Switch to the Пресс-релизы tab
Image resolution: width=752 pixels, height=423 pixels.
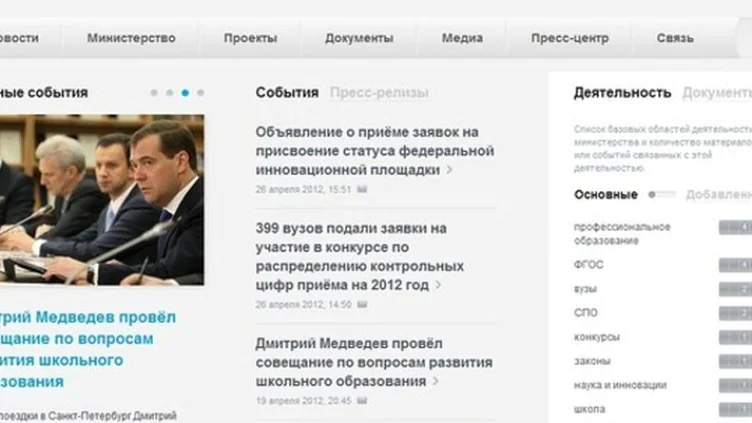click(x=379, y=93)
